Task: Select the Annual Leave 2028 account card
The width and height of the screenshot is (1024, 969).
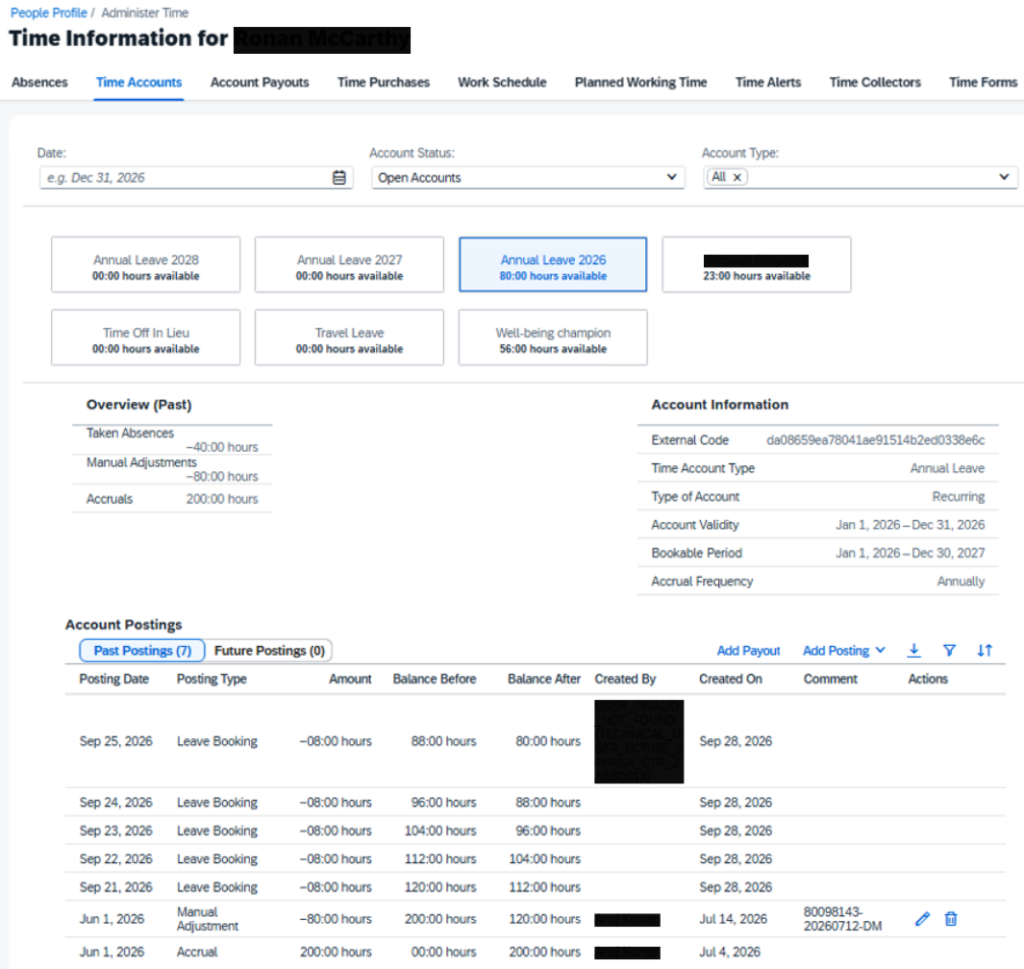Action: coord(146,264)
